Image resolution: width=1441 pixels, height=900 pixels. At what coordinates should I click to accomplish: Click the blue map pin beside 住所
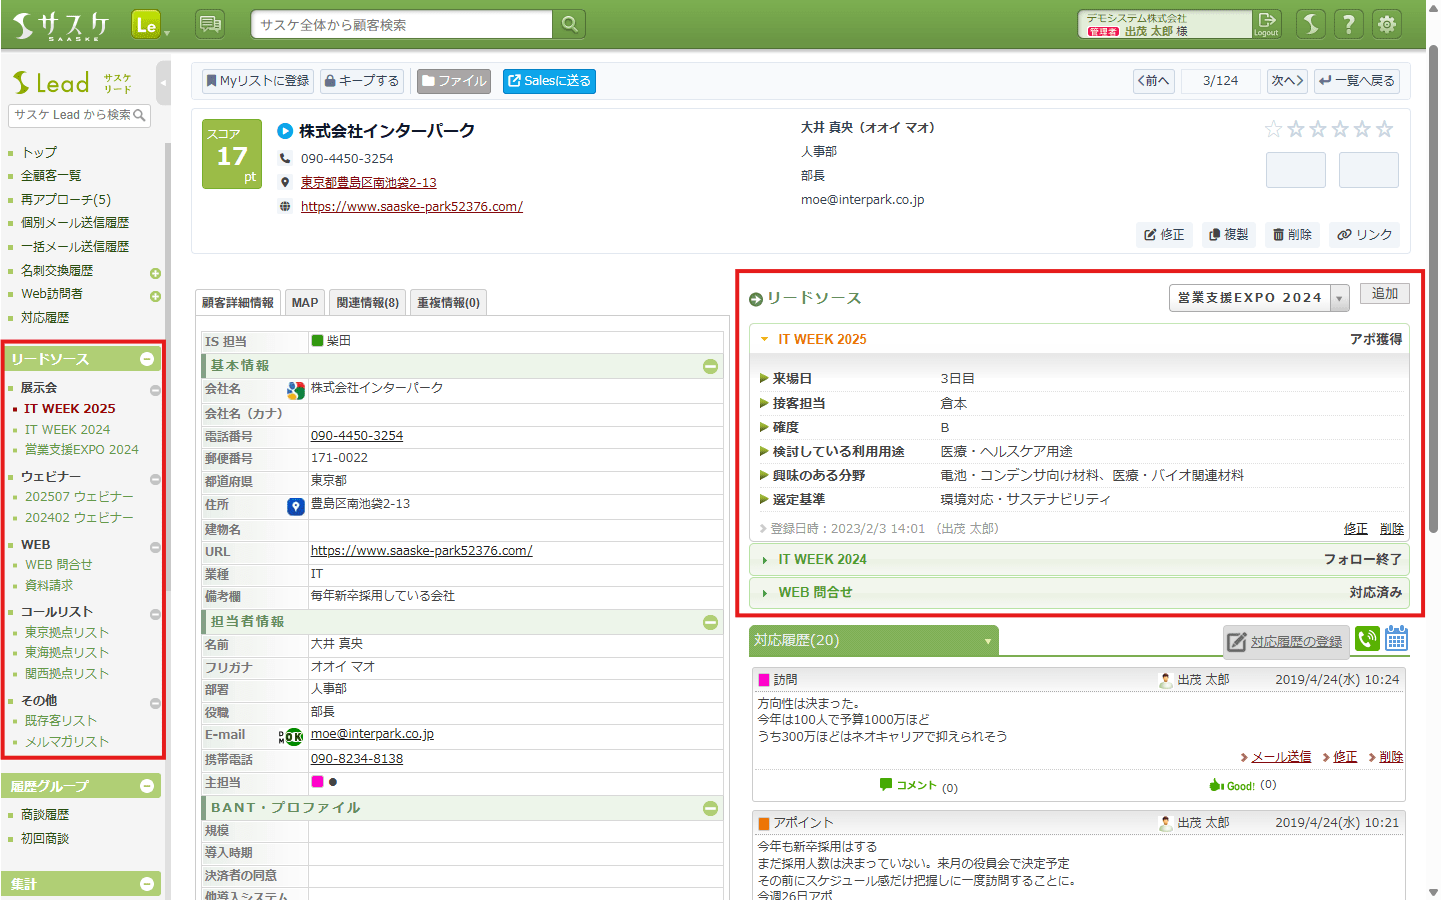coord(296,507)
